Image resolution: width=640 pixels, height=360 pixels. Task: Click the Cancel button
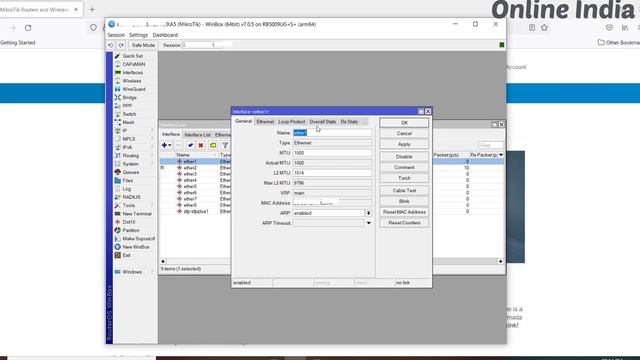coord(404,133)
